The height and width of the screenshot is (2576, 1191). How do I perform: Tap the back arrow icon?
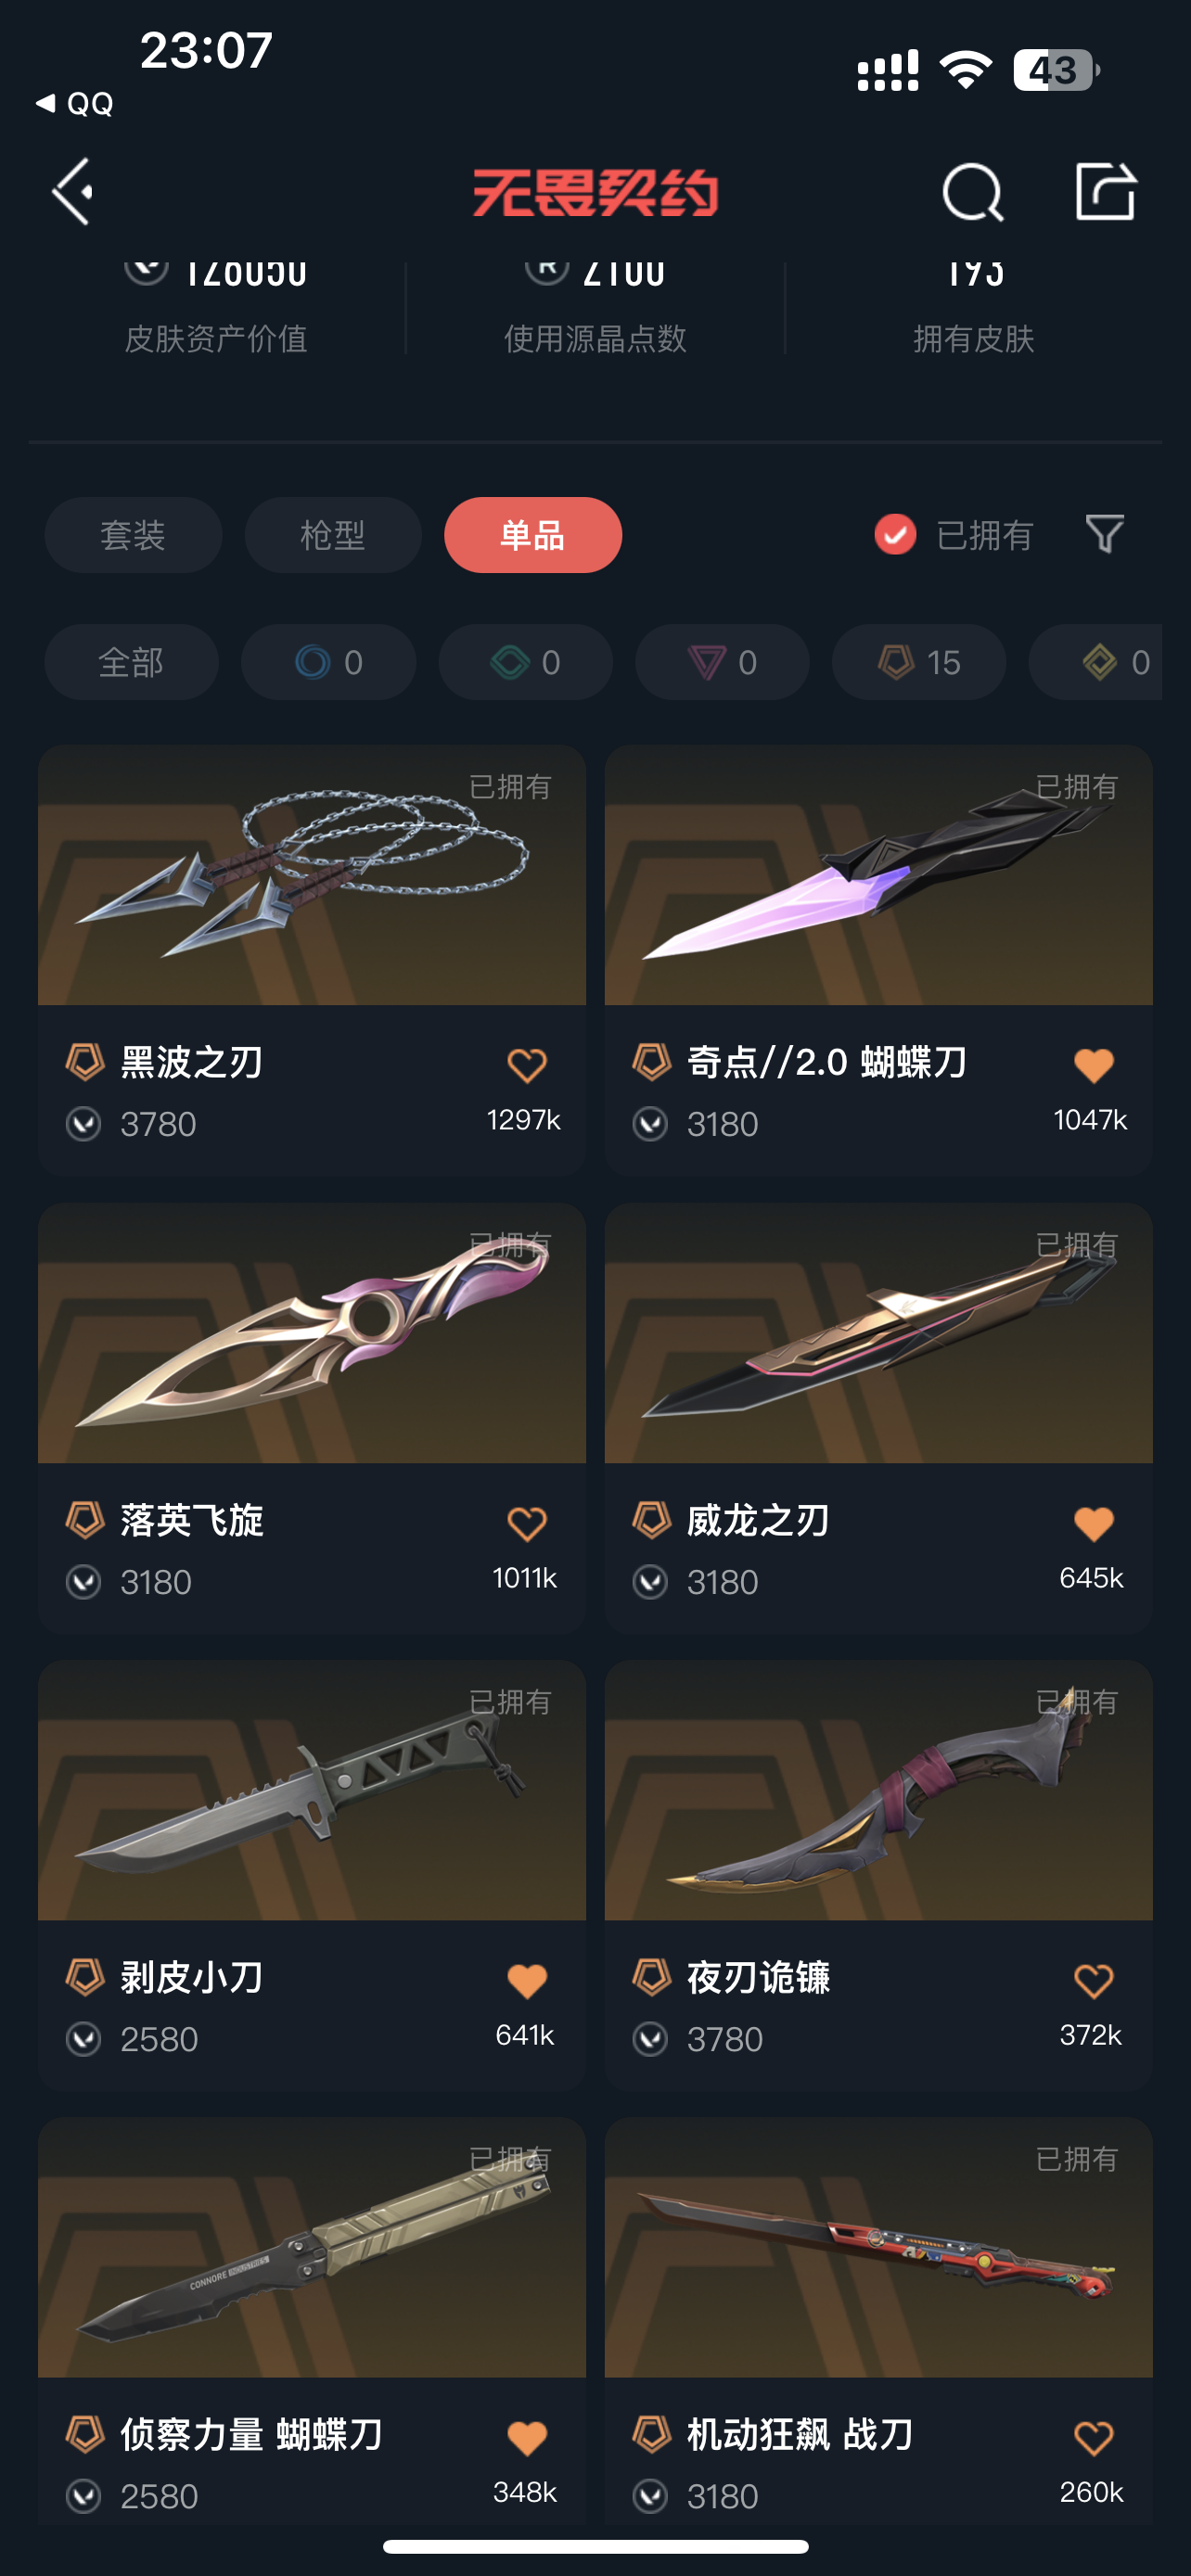click(x=73, y=191)
